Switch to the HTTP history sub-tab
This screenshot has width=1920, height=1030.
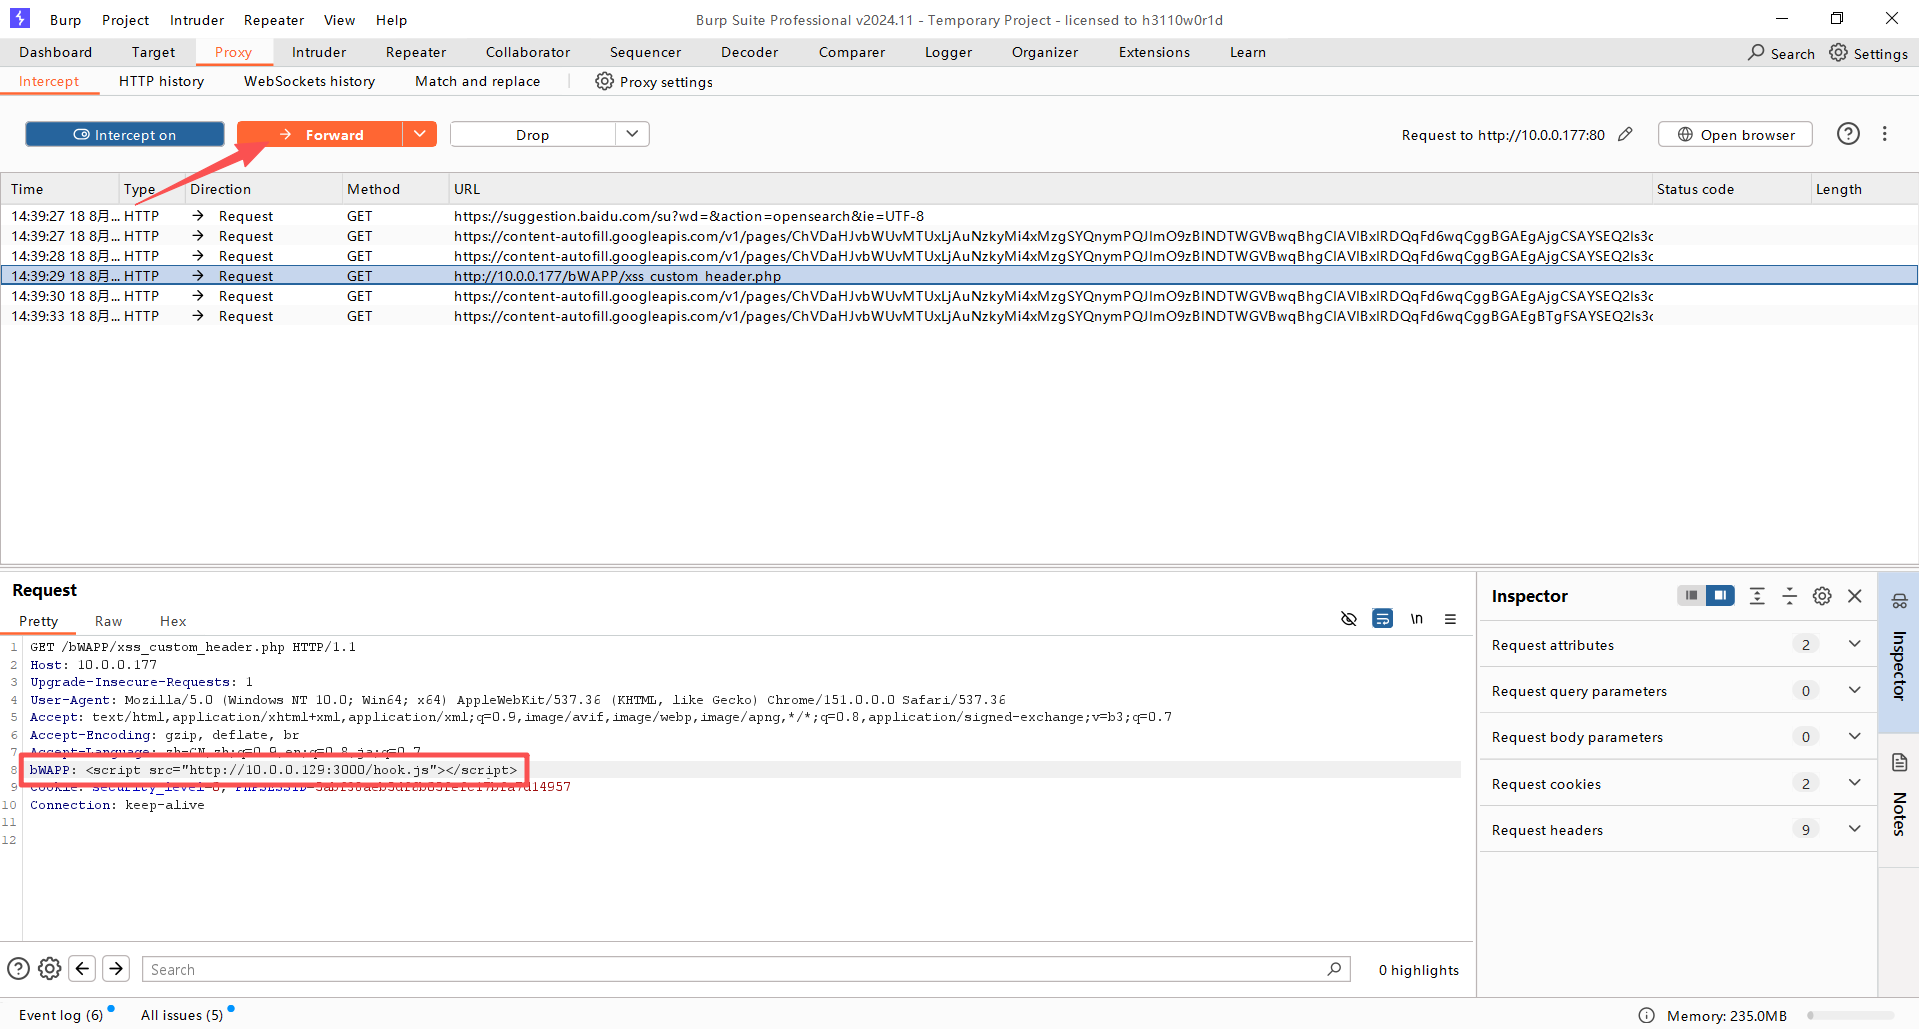[162, 81]
